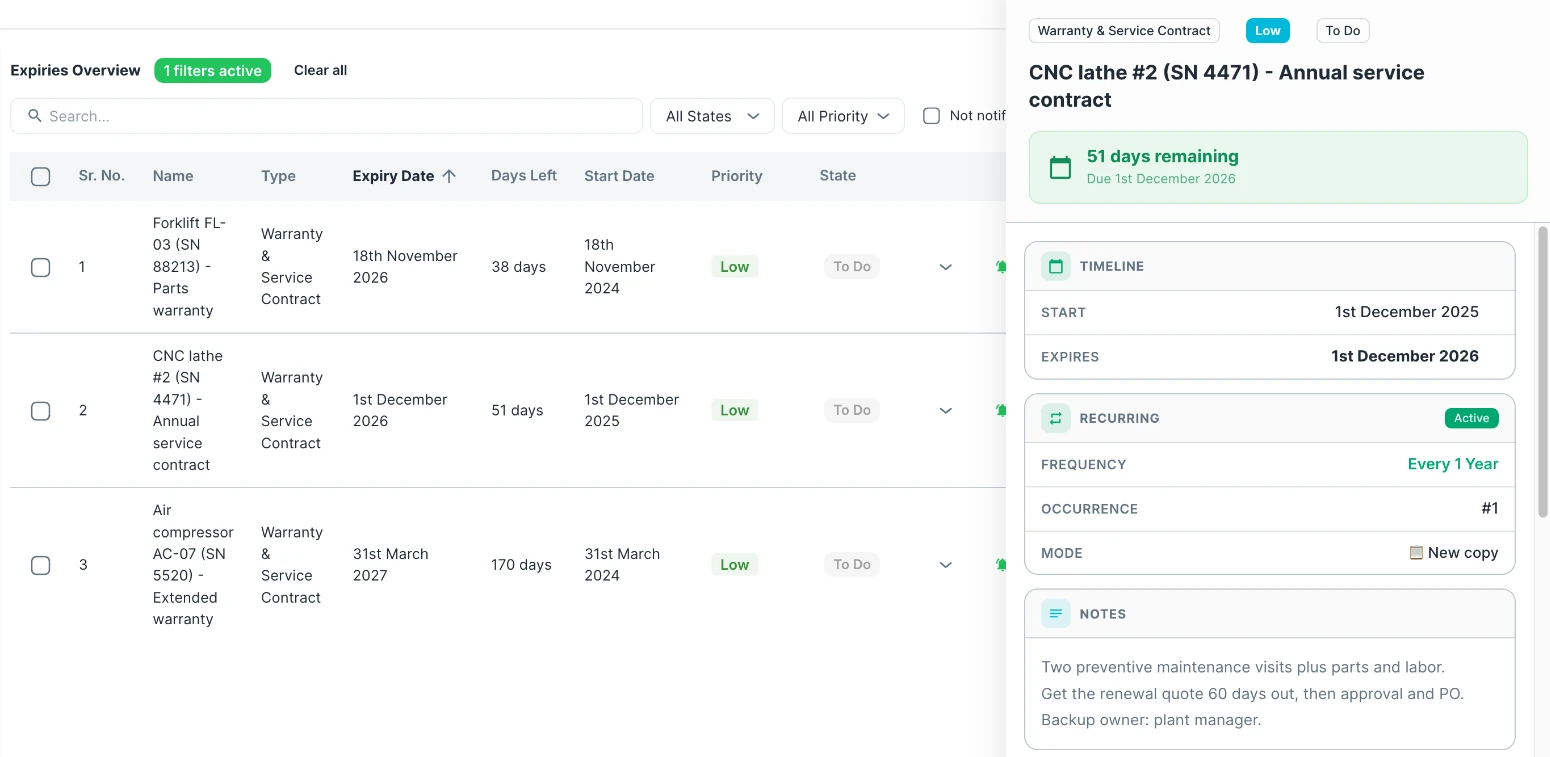
Task: Click the Low priority tag in detail panel
Action: pos(1268,31)
